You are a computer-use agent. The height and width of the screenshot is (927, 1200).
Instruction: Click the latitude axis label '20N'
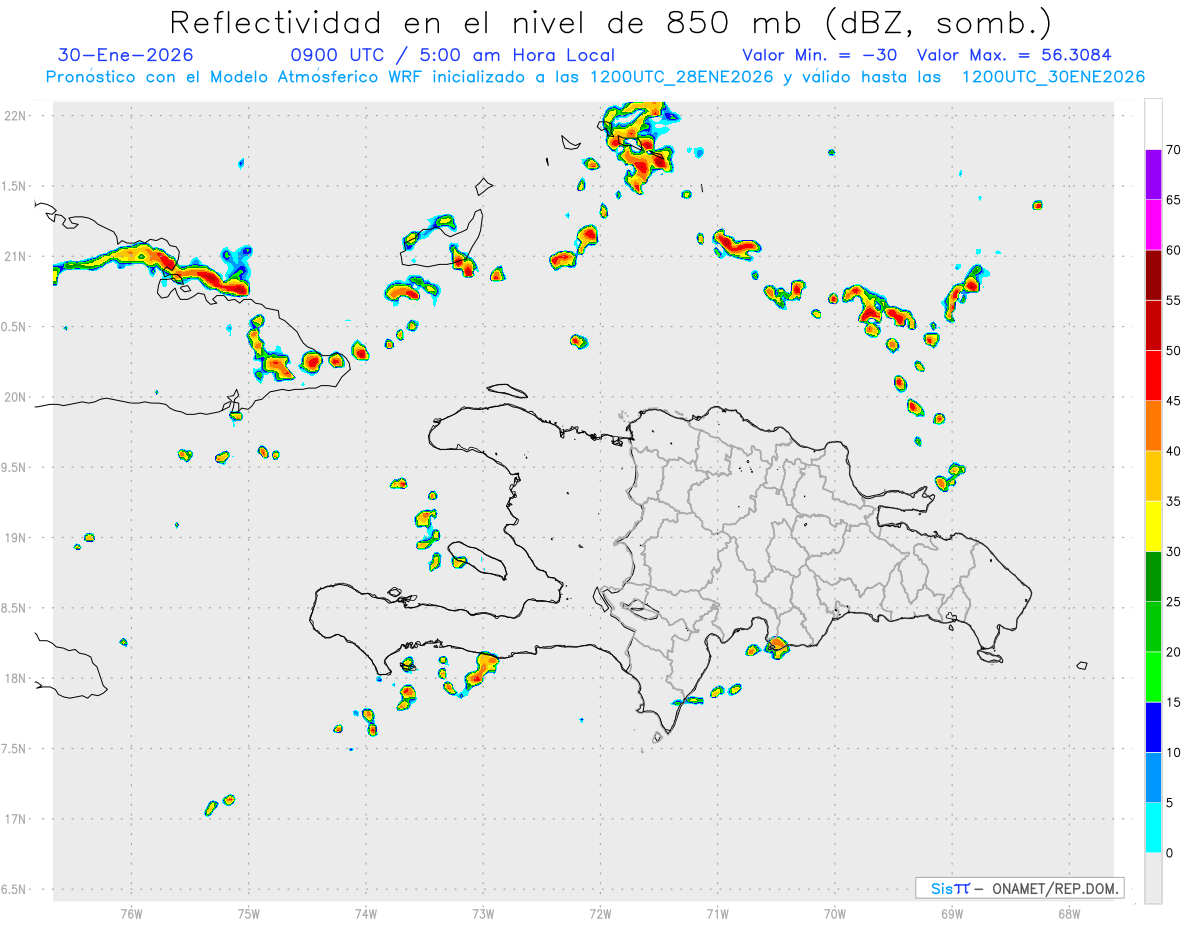click(x=17, y=397)
